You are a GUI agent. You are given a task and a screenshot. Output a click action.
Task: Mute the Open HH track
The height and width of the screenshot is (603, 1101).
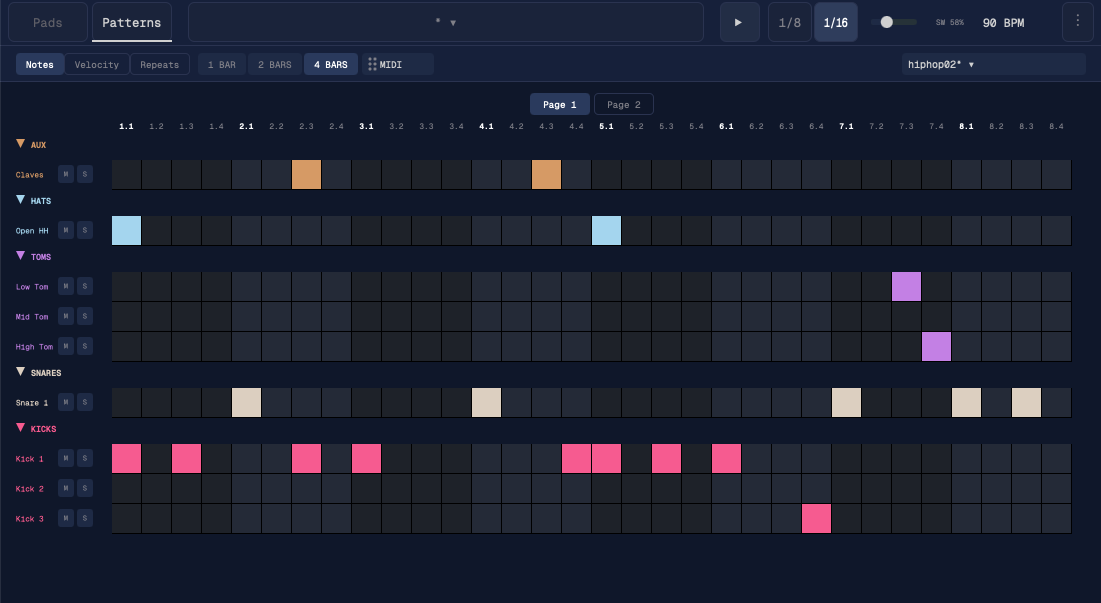point(66,230)
